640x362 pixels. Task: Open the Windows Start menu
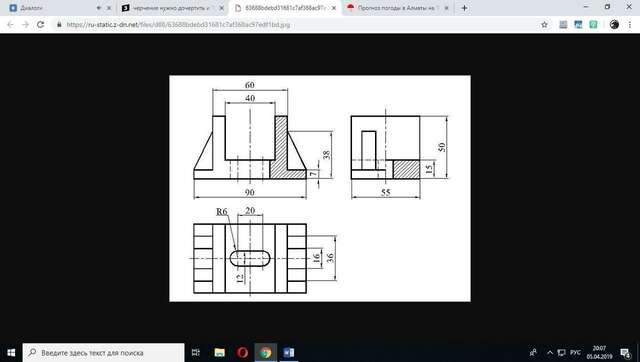click(11, 352)
